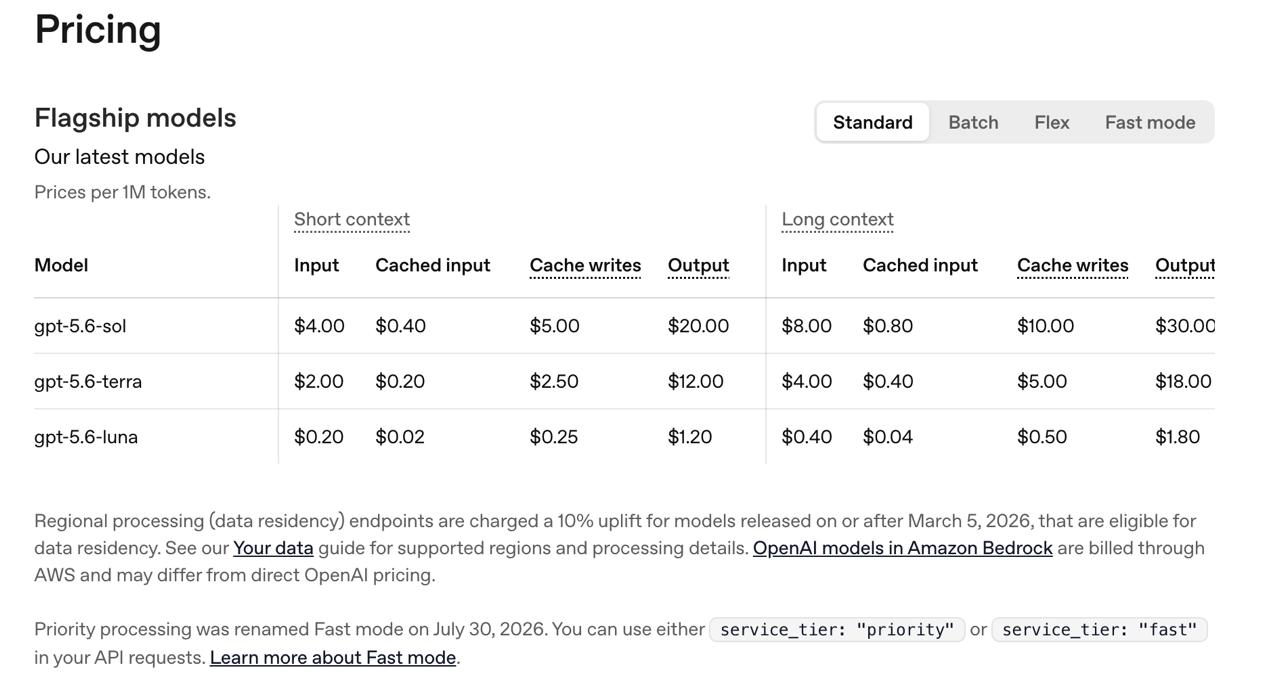Select the gpt-5.6-luna model row
Screen dimensions: 1280x689
coord(624,437)
